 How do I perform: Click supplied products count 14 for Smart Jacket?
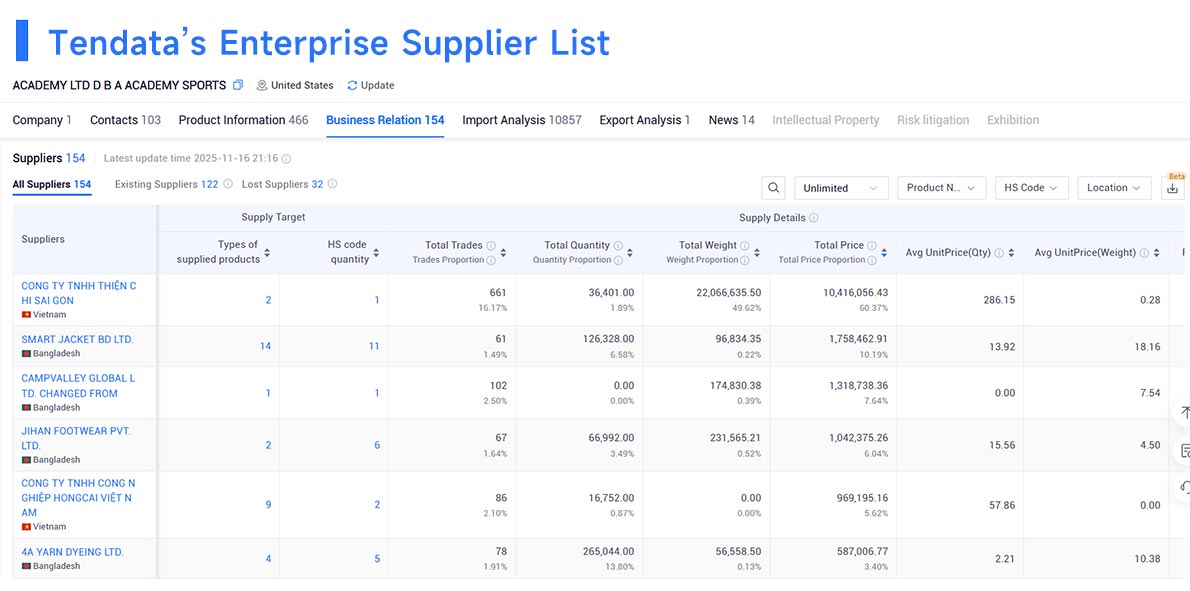tap(265, 346)
